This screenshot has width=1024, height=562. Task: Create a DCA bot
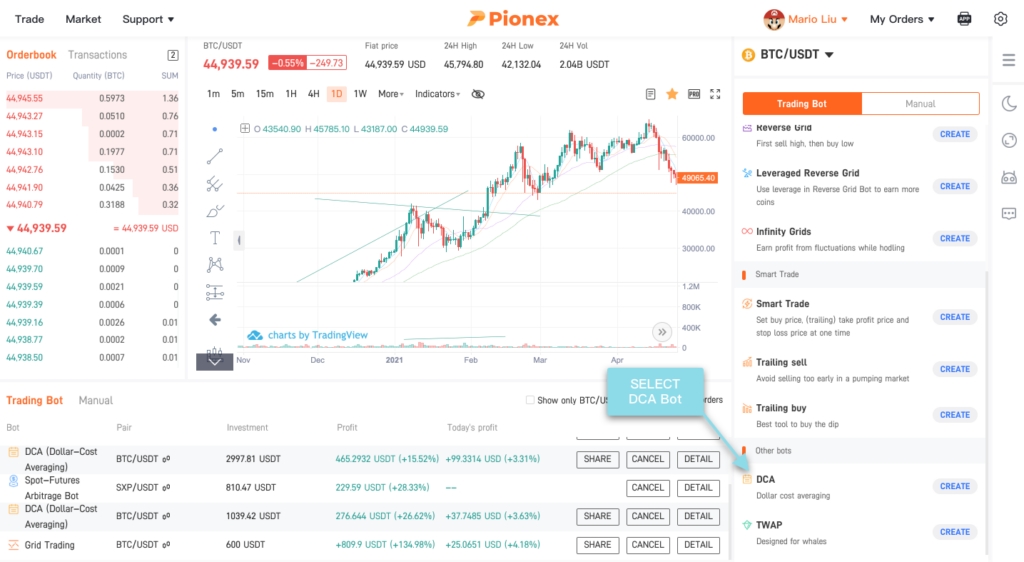coord(955,486)
